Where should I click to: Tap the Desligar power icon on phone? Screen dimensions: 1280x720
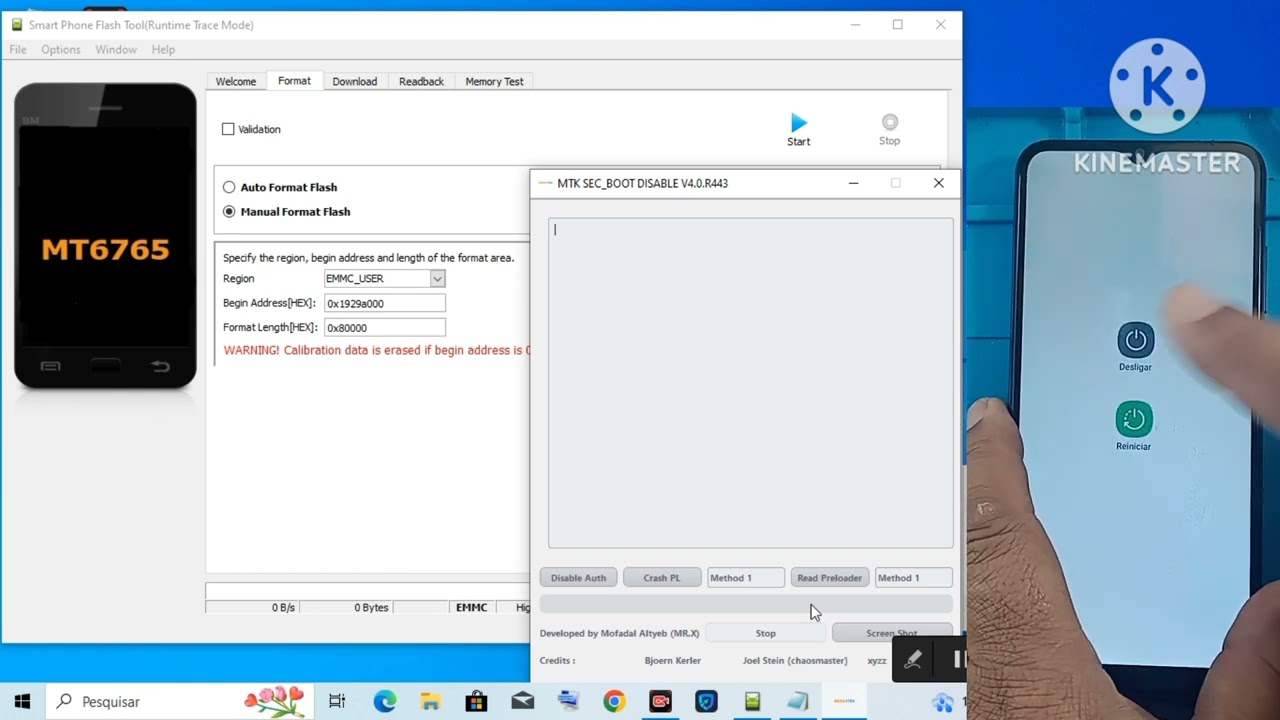[x=1135, y=341]
